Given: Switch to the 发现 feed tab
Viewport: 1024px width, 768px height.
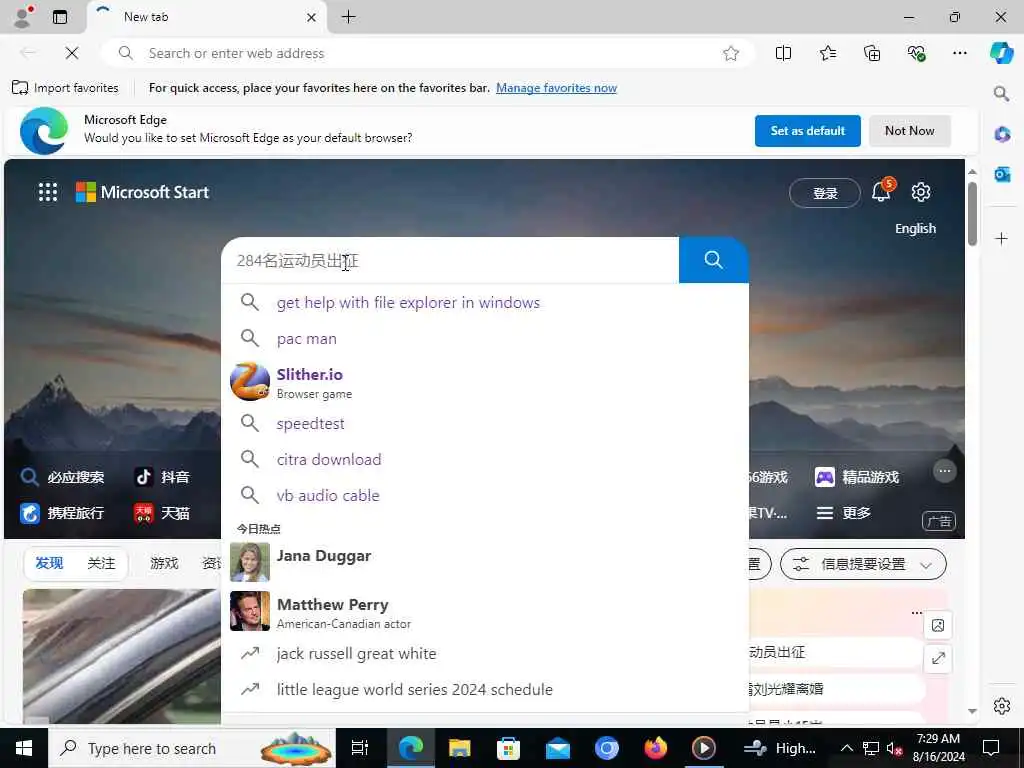Looking at the screenshot, I should click(49, 563).
